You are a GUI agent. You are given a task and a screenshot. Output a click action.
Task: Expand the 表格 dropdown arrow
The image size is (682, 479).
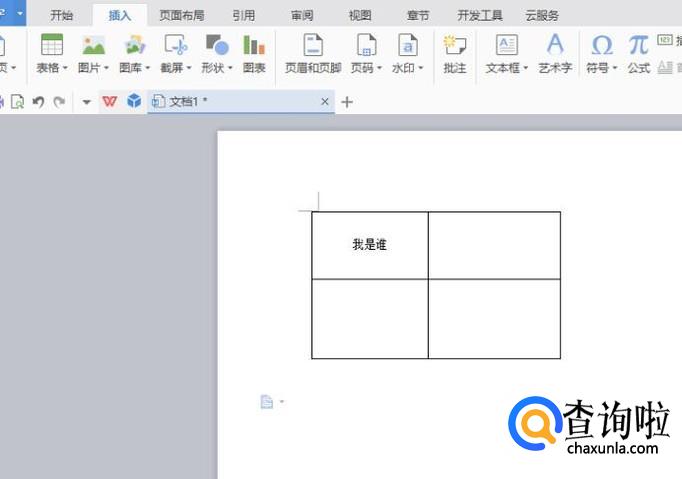click(x=65, y=68)
